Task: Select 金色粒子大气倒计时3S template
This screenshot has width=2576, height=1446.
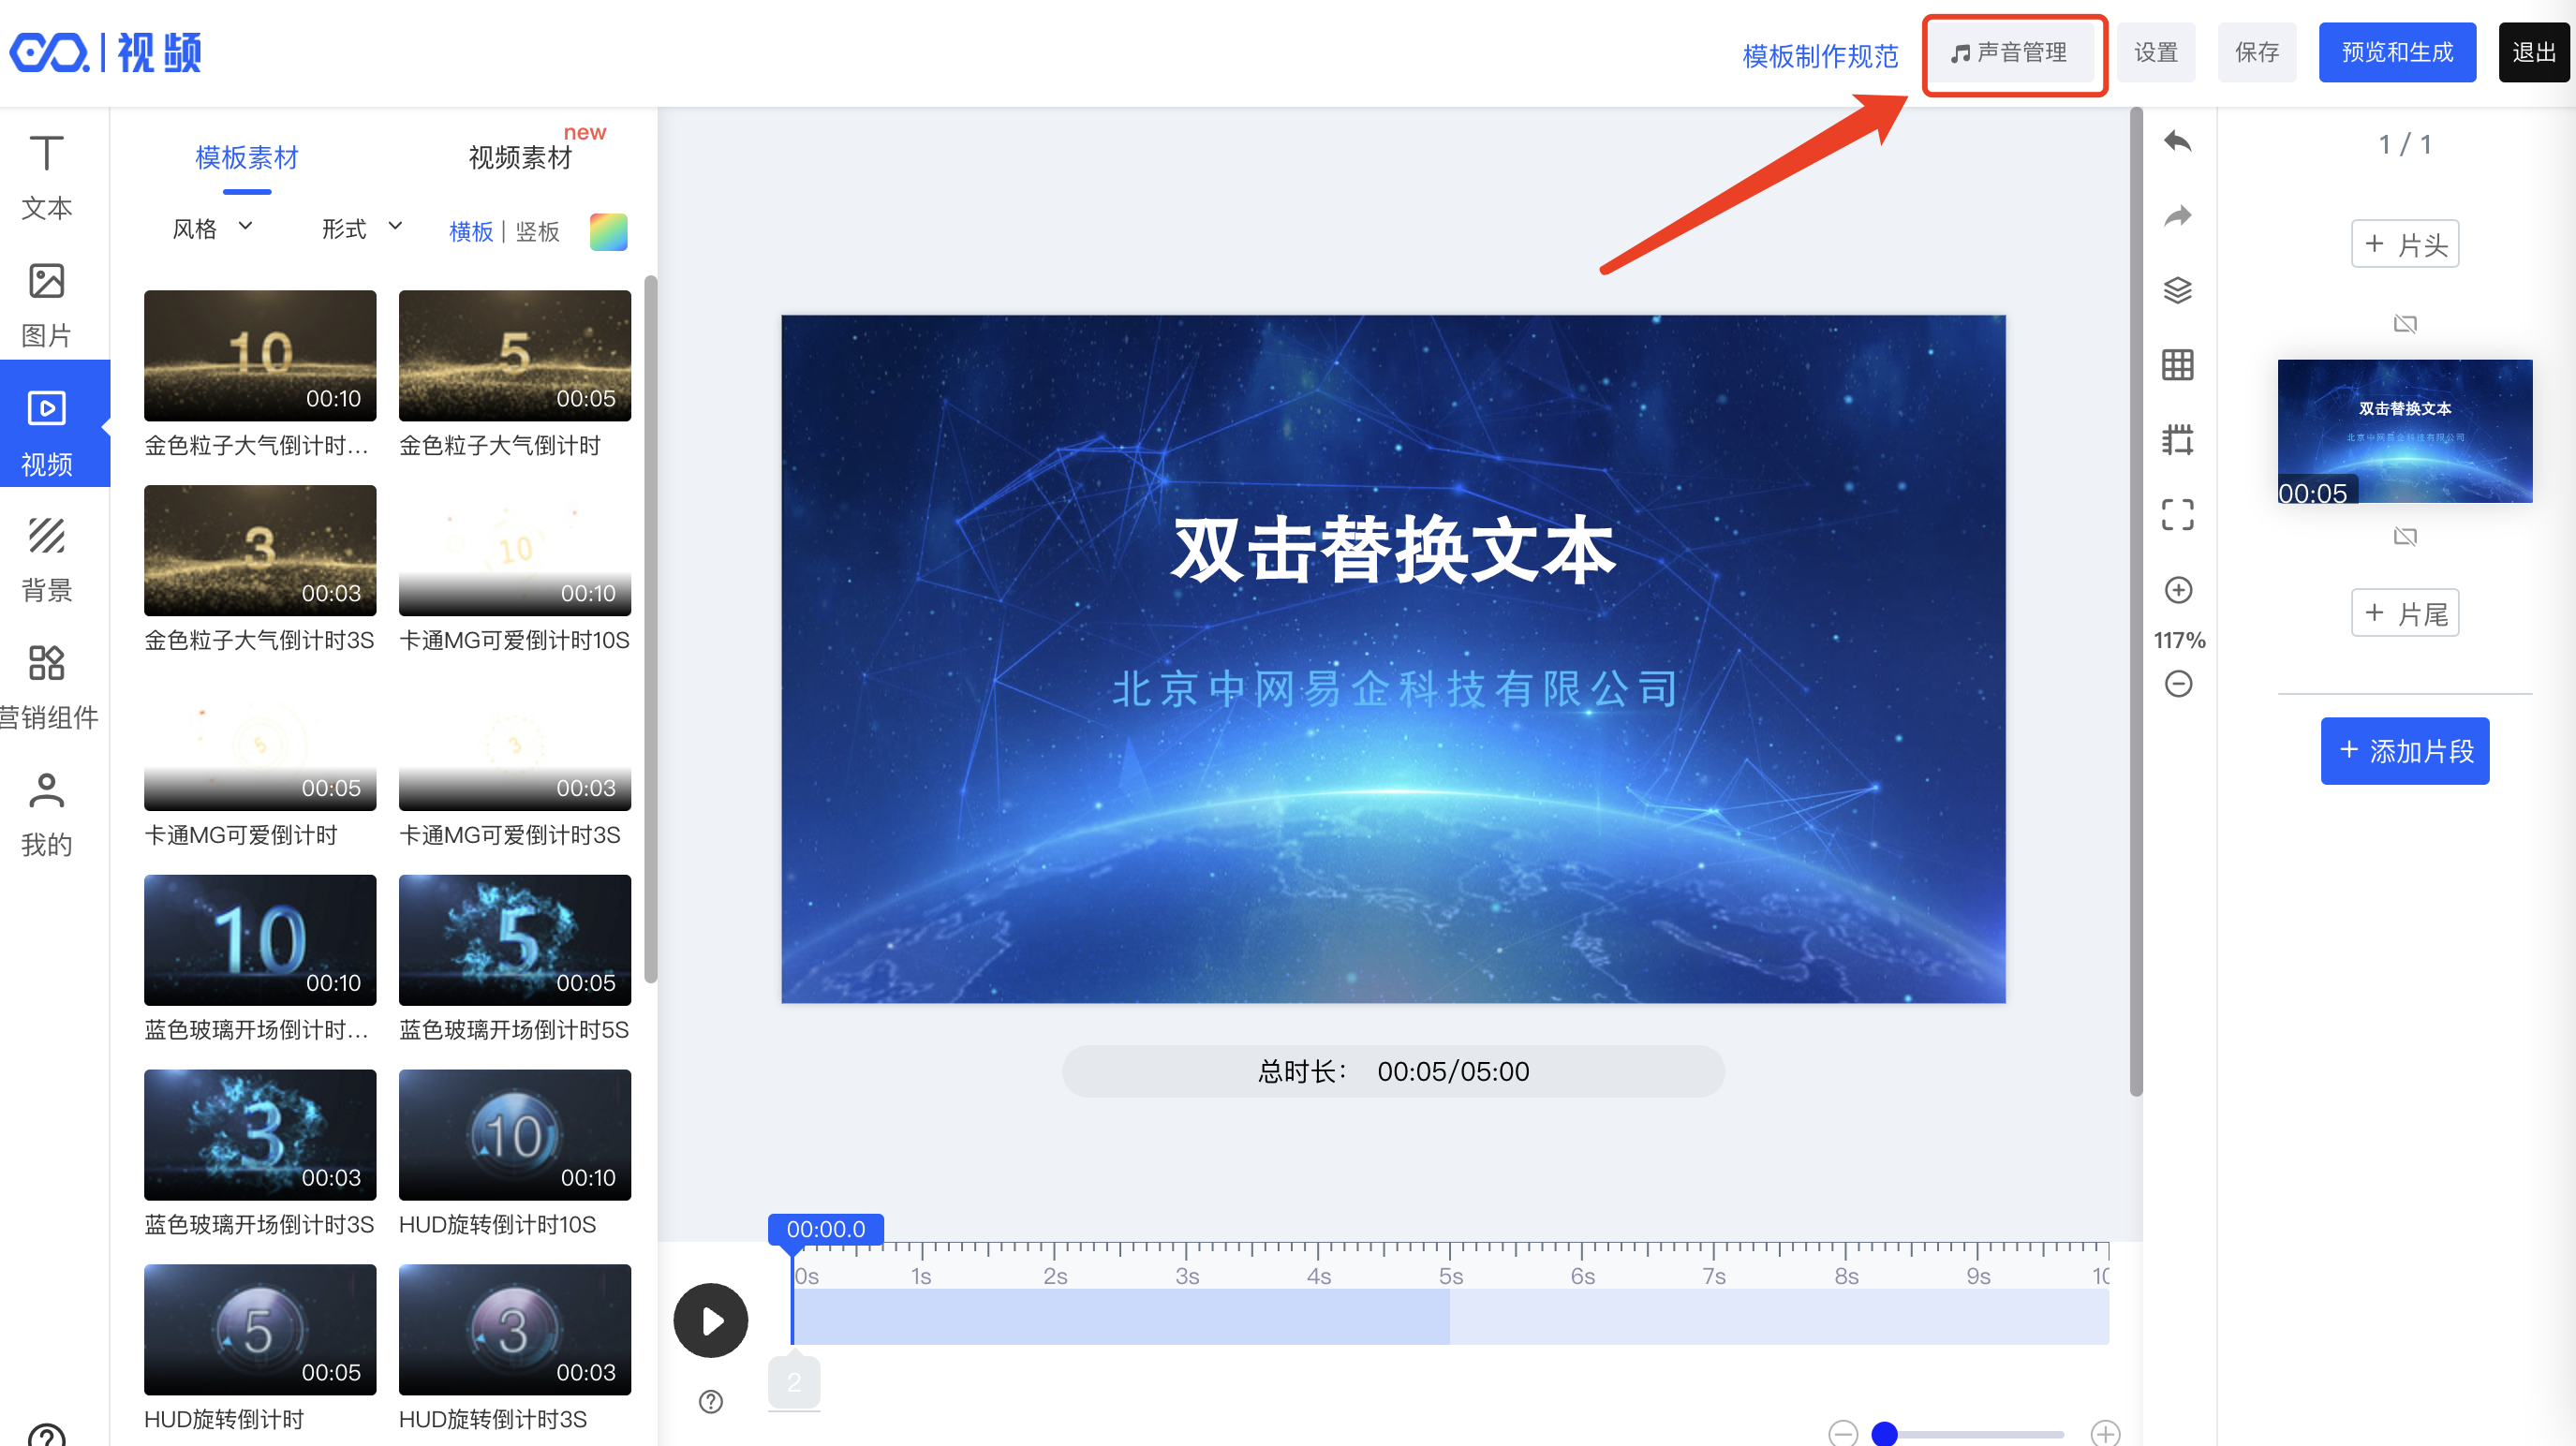Action: tap(260, 551)
